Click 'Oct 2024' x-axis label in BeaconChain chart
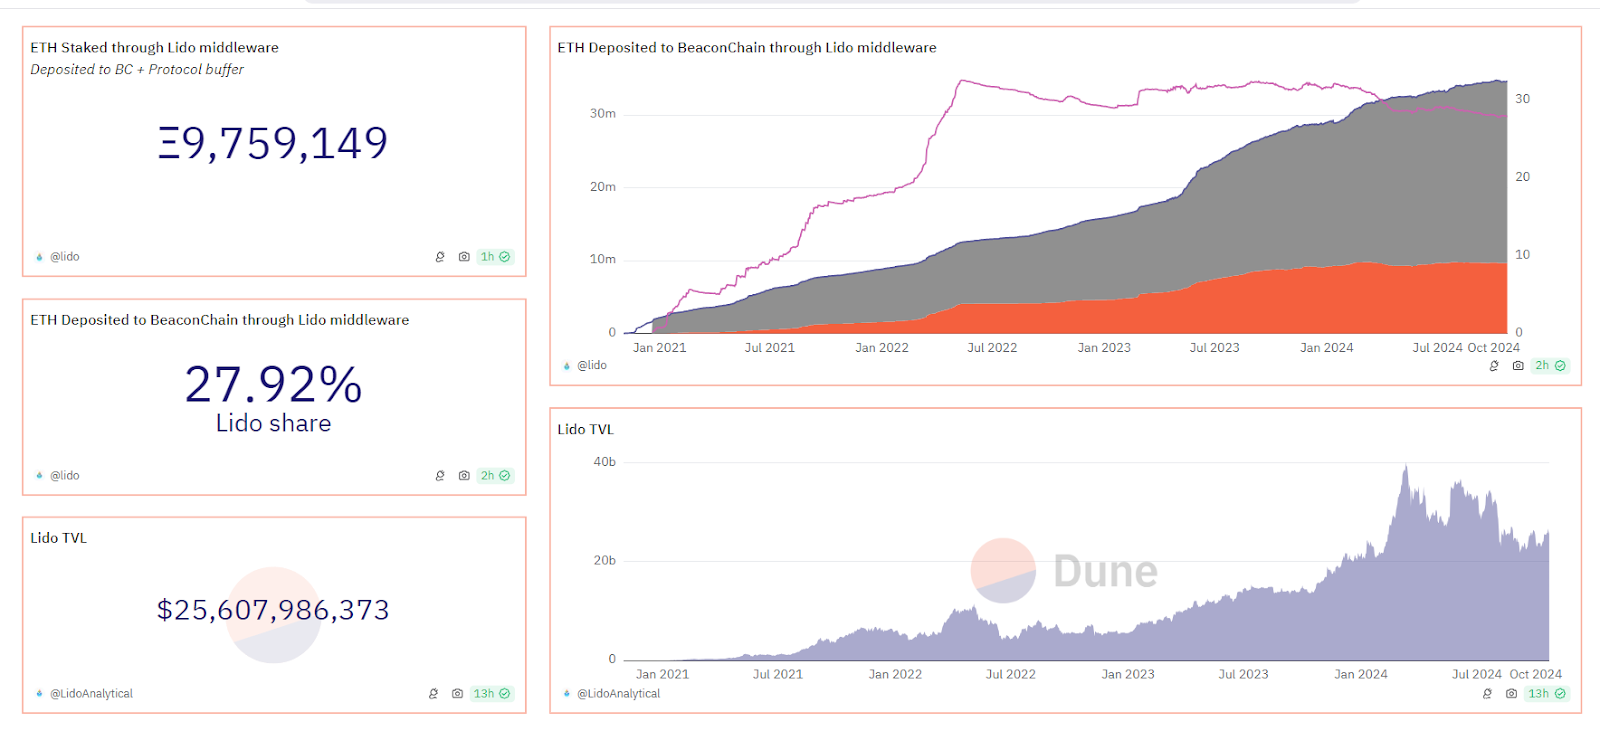Screen dimensions: 1600x731 [x=1493, y=348]
